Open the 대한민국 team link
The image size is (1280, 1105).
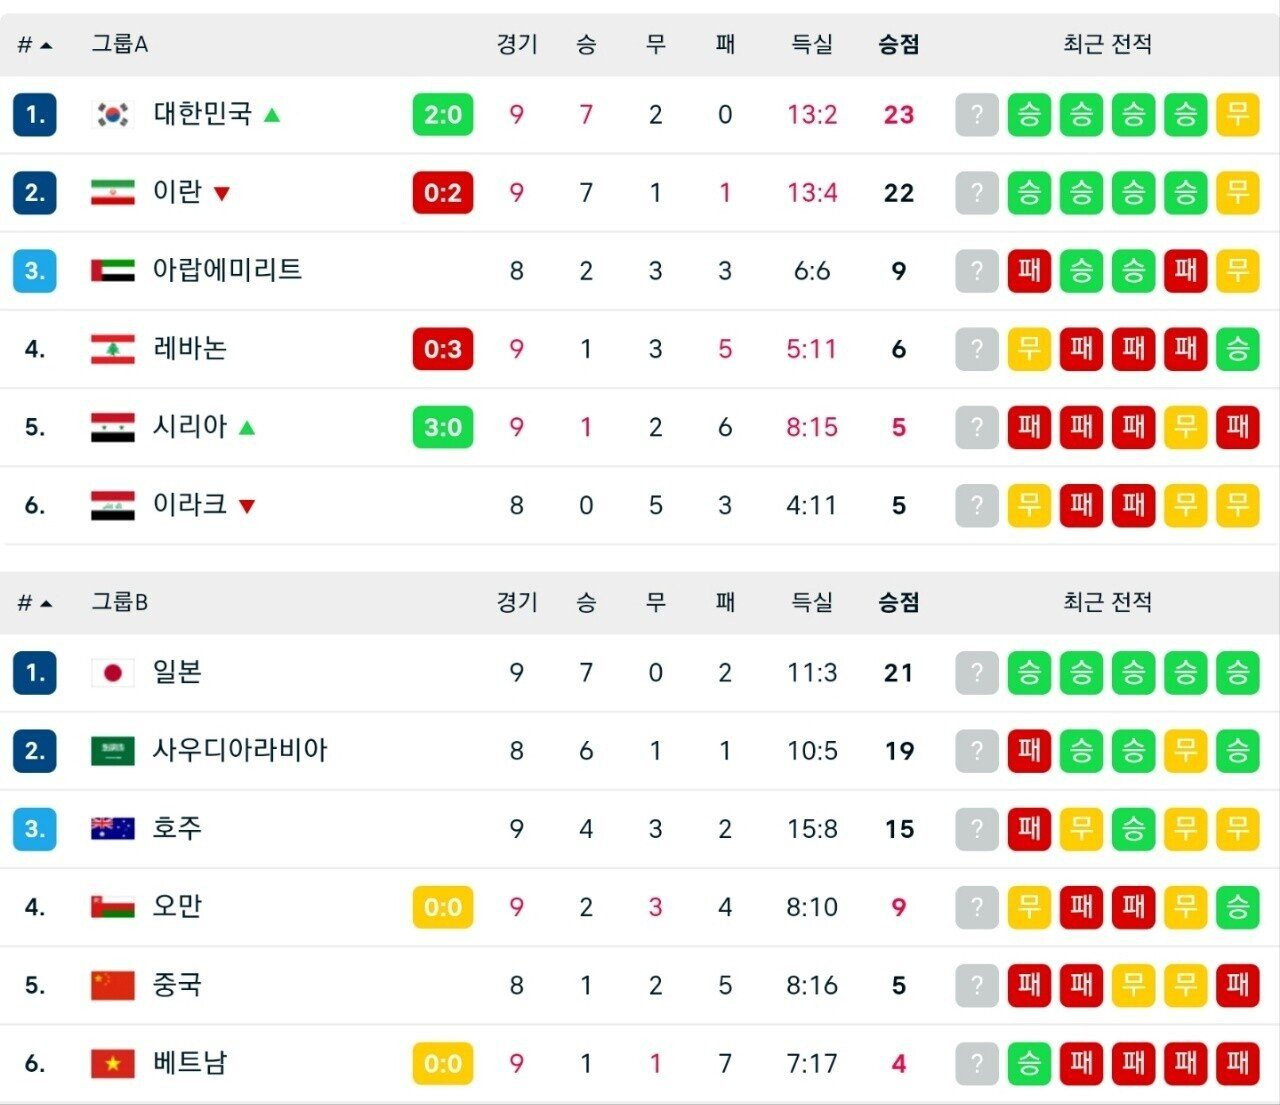click(202, 114)
